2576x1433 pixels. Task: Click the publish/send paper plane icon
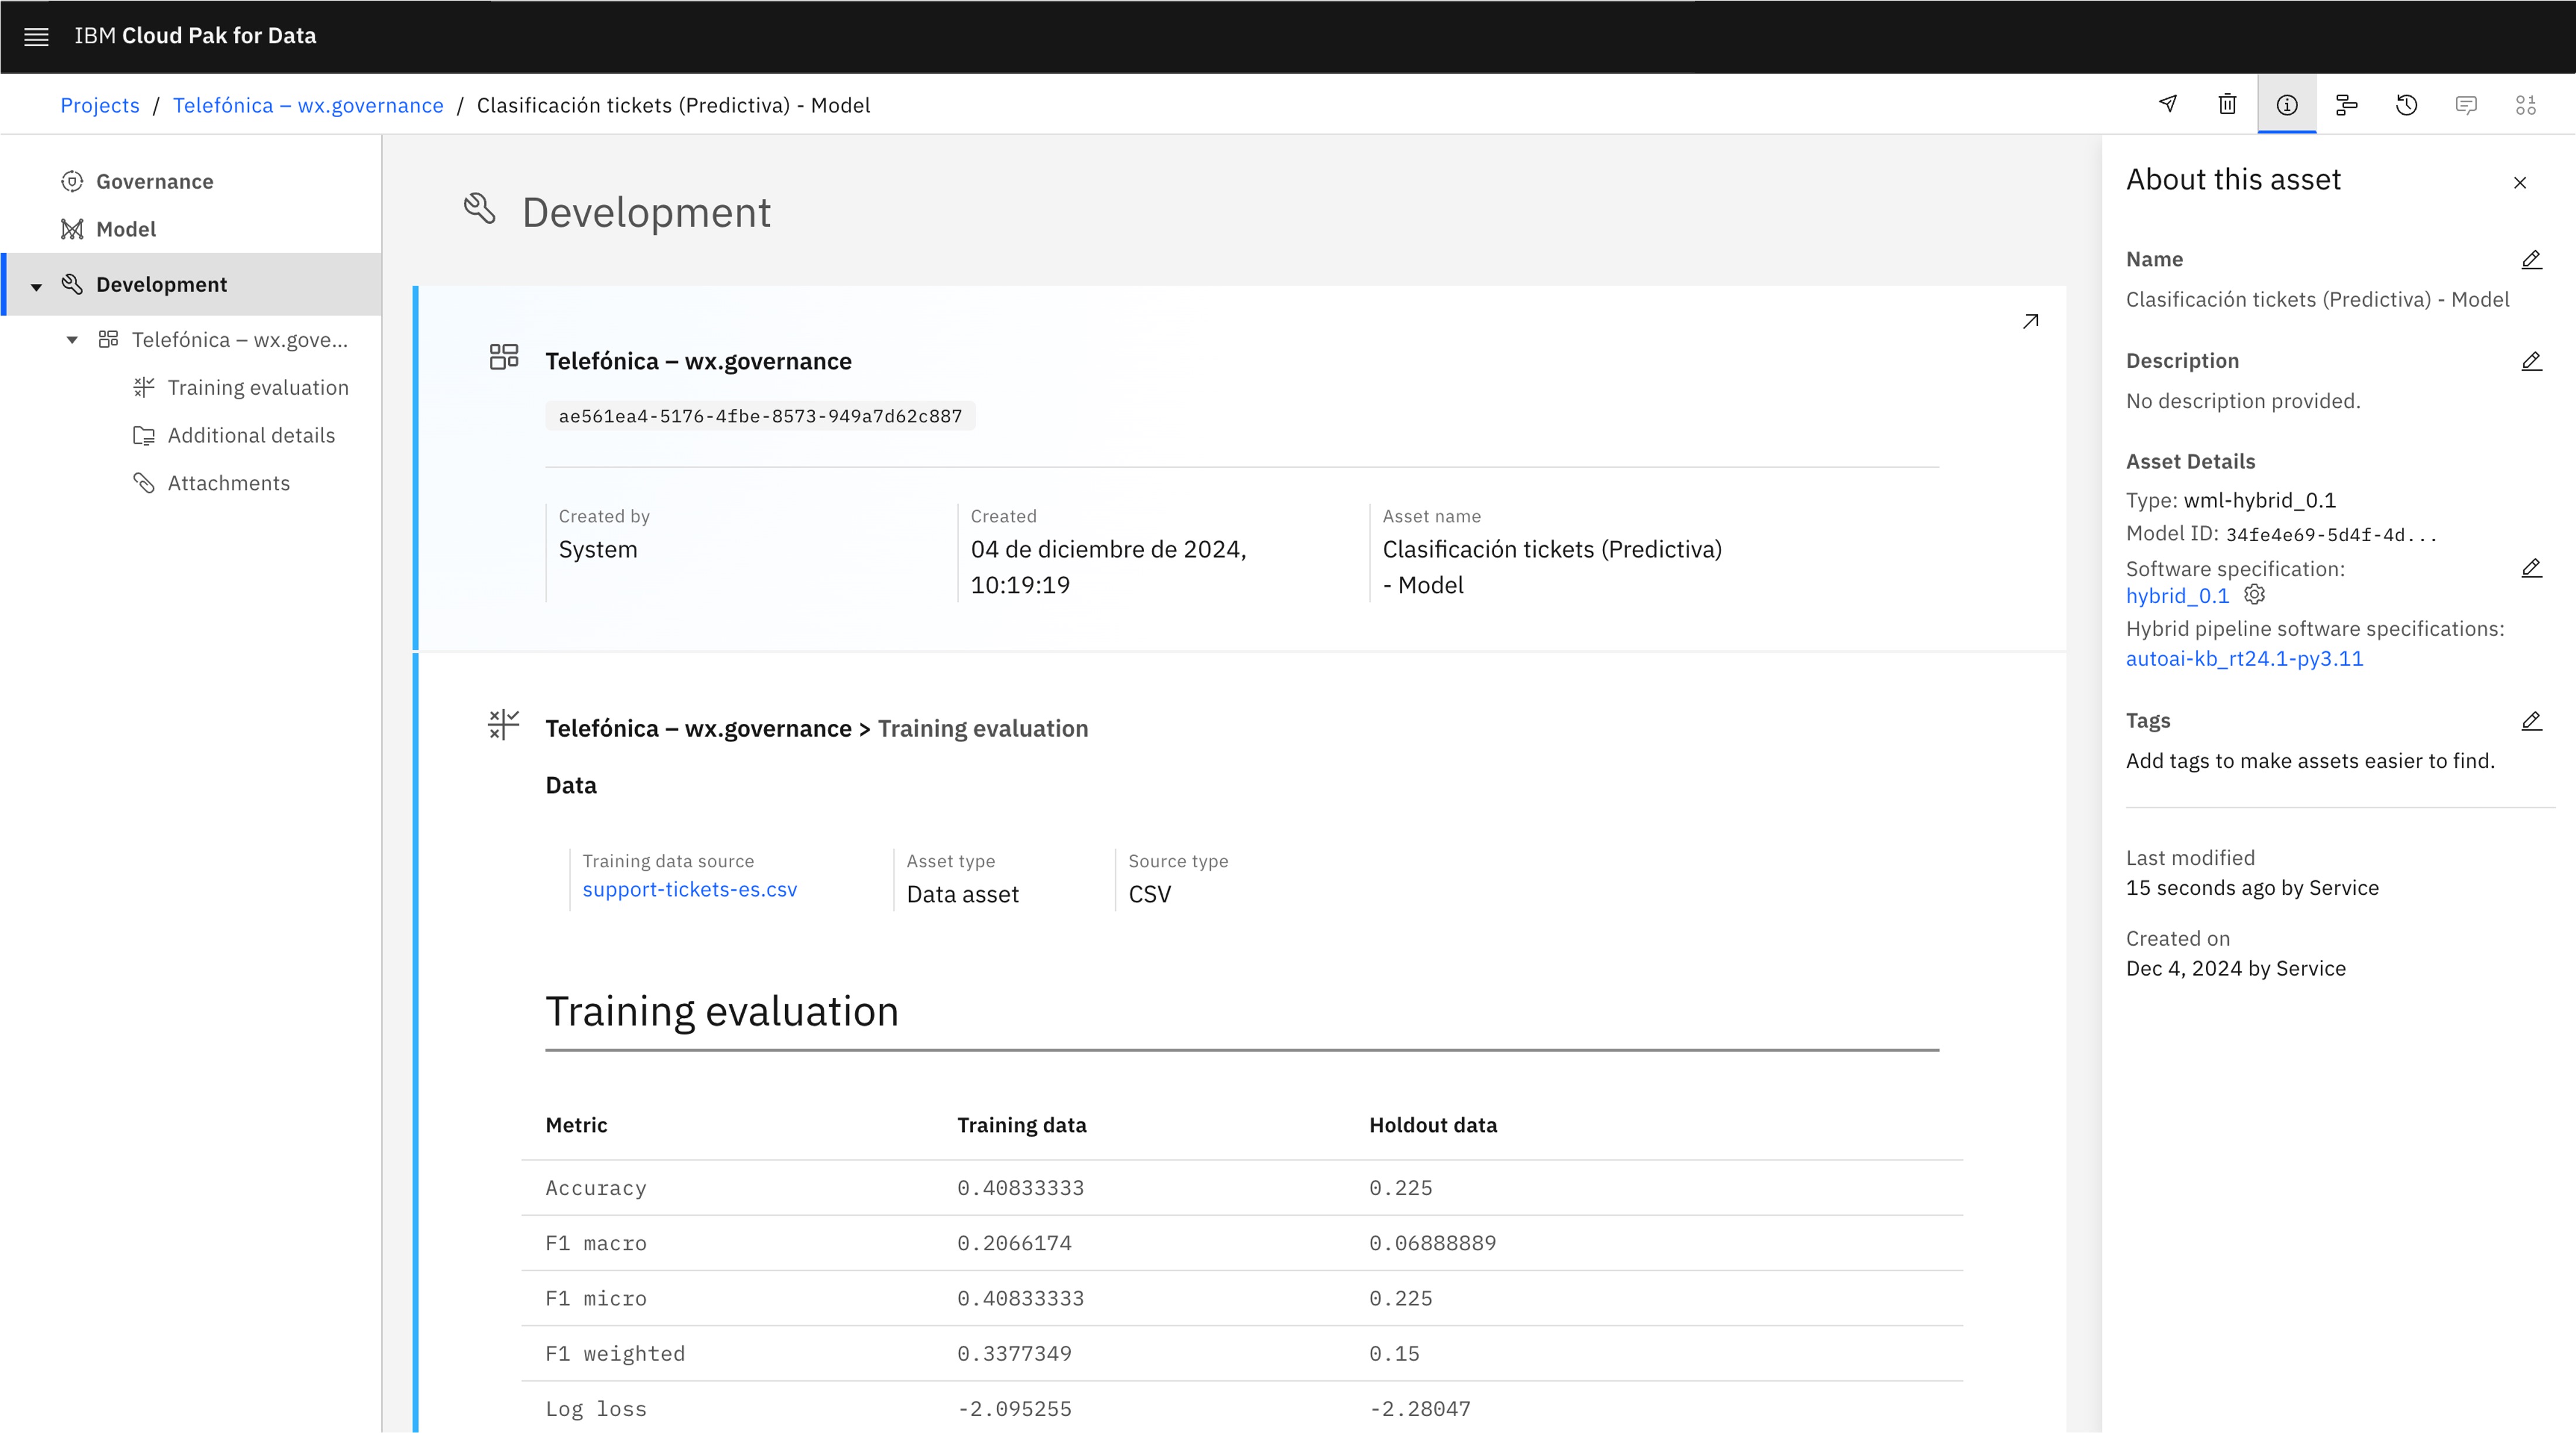click(x=2168, y=104)
